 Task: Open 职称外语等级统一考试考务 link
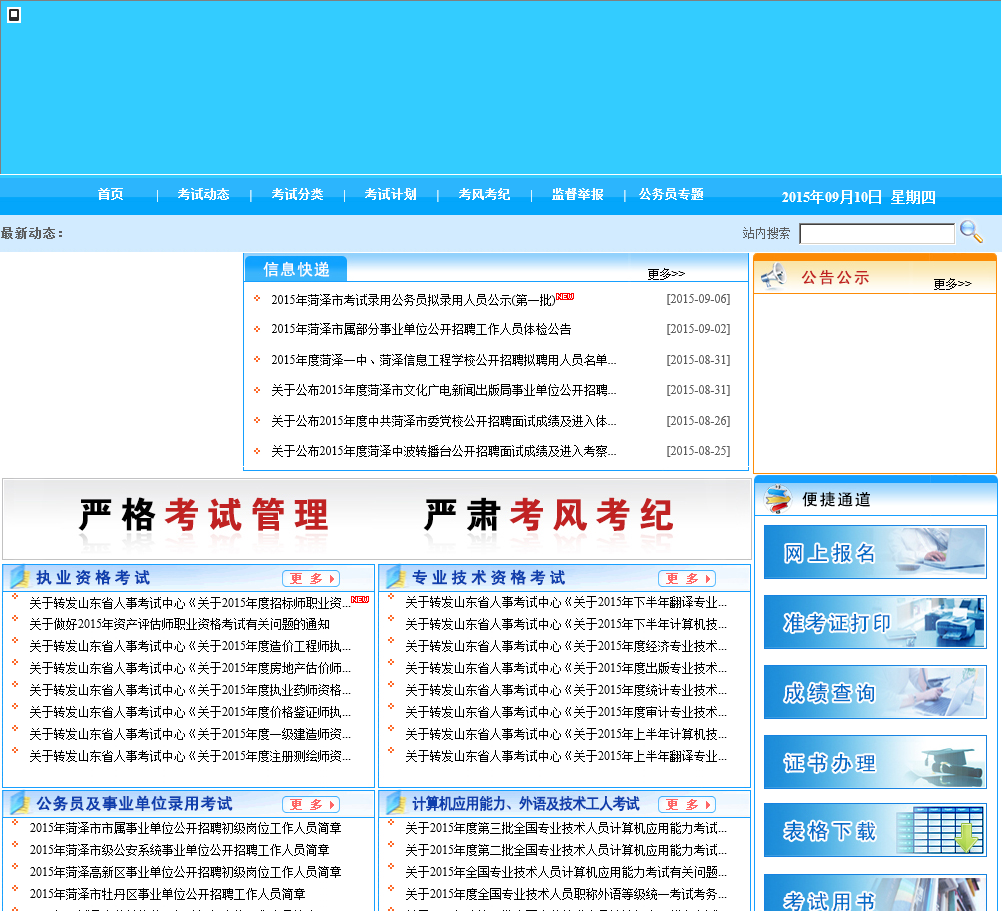point(566,894)
